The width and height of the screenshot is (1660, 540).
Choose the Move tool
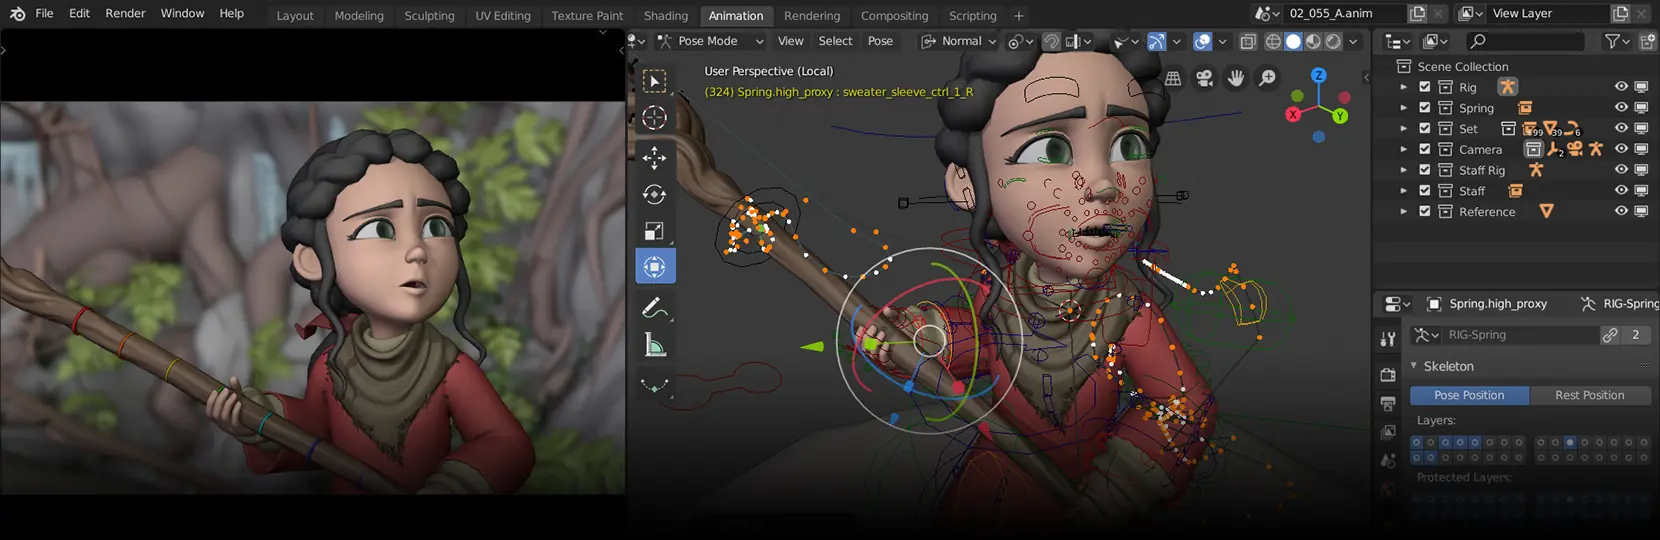point(655,158)
